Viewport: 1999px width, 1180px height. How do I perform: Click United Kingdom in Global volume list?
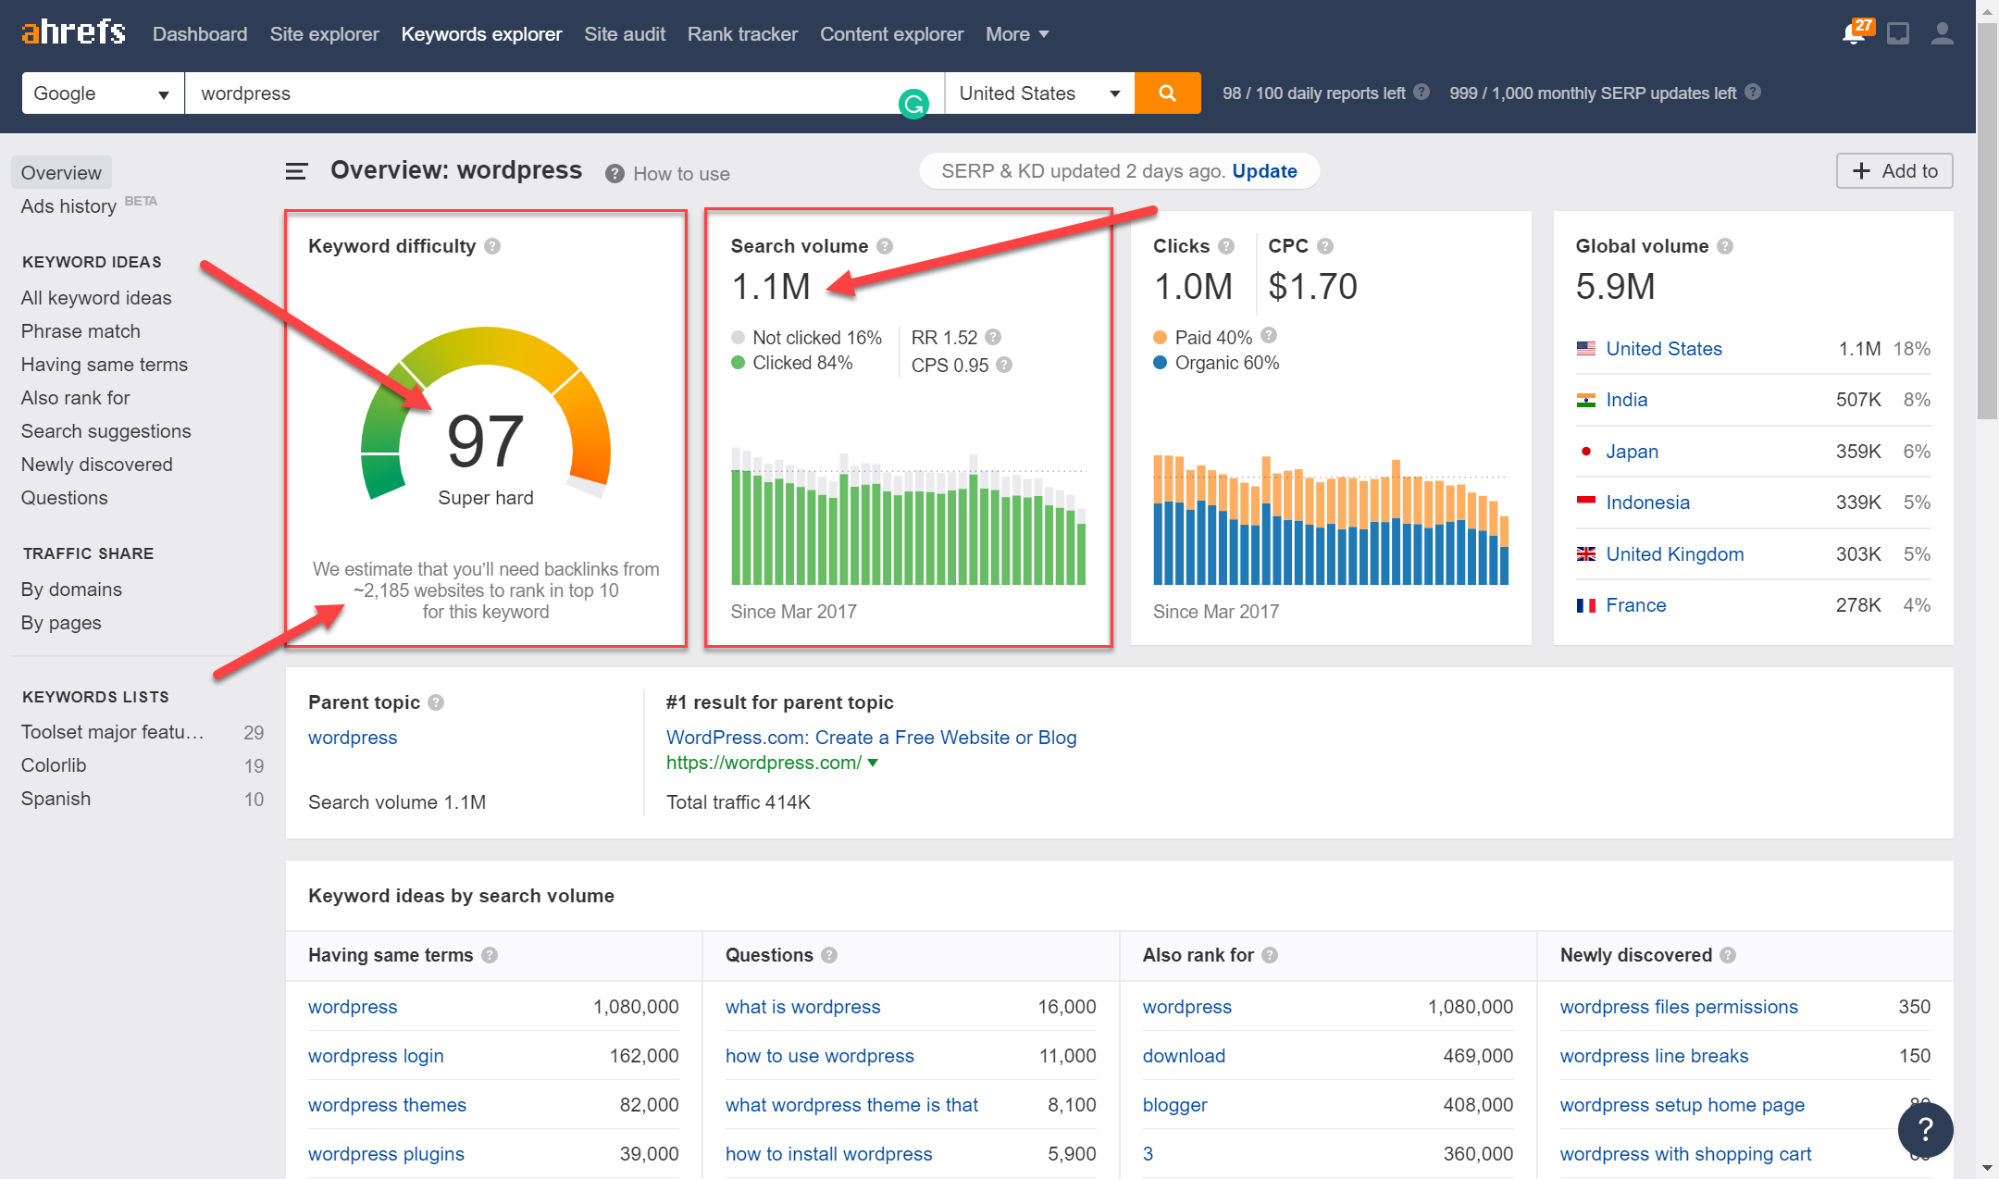(x=1674, y=554)
